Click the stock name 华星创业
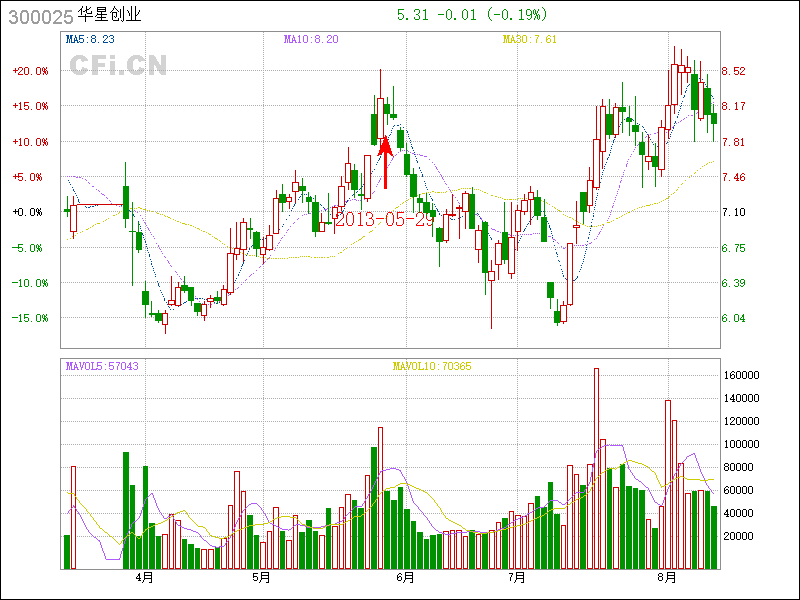The image size is (800, 600). click(110, 16)
